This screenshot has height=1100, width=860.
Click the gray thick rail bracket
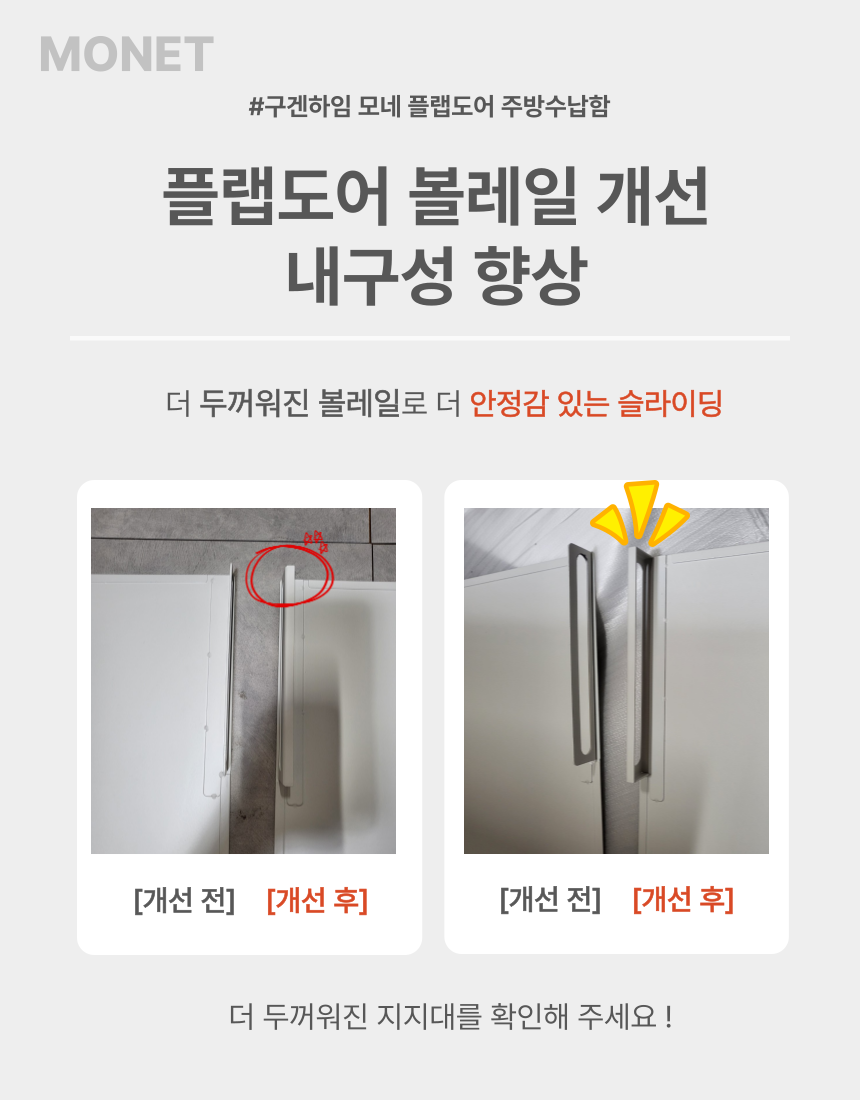pyautogui.click(x=584, y=653)
